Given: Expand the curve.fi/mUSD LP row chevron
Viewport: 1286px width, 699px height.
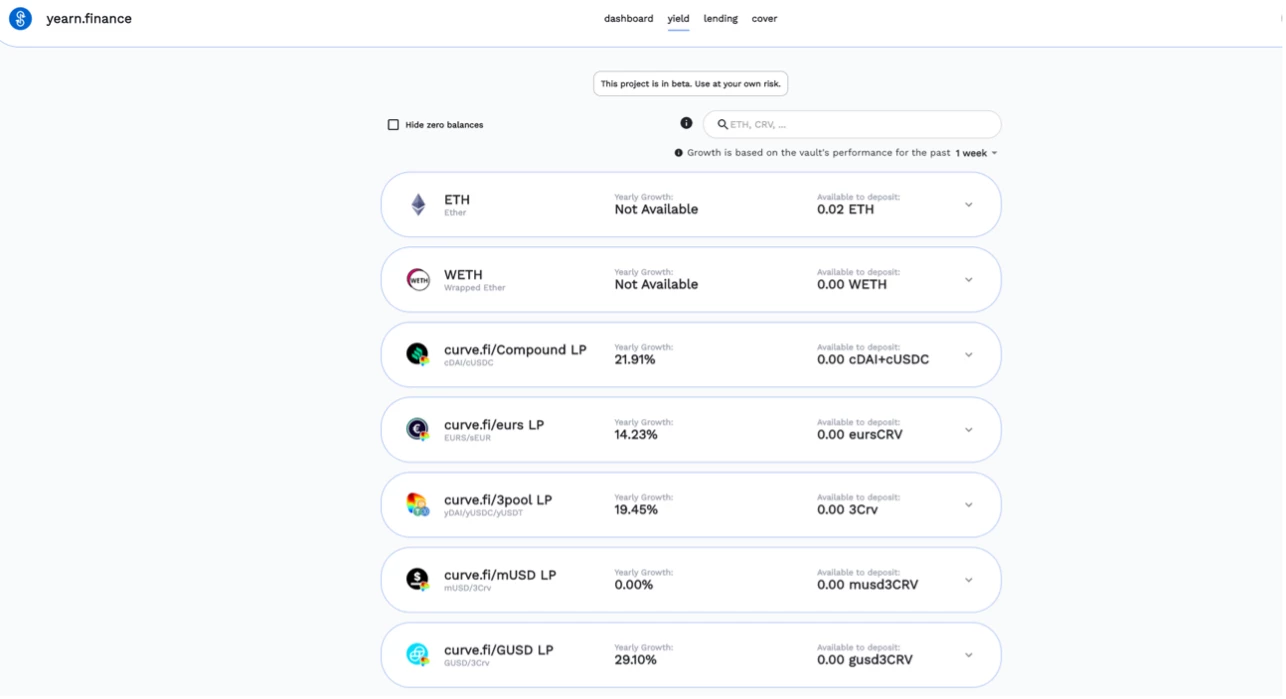Looking at the screenshot, I should click(x=968, y=580).
